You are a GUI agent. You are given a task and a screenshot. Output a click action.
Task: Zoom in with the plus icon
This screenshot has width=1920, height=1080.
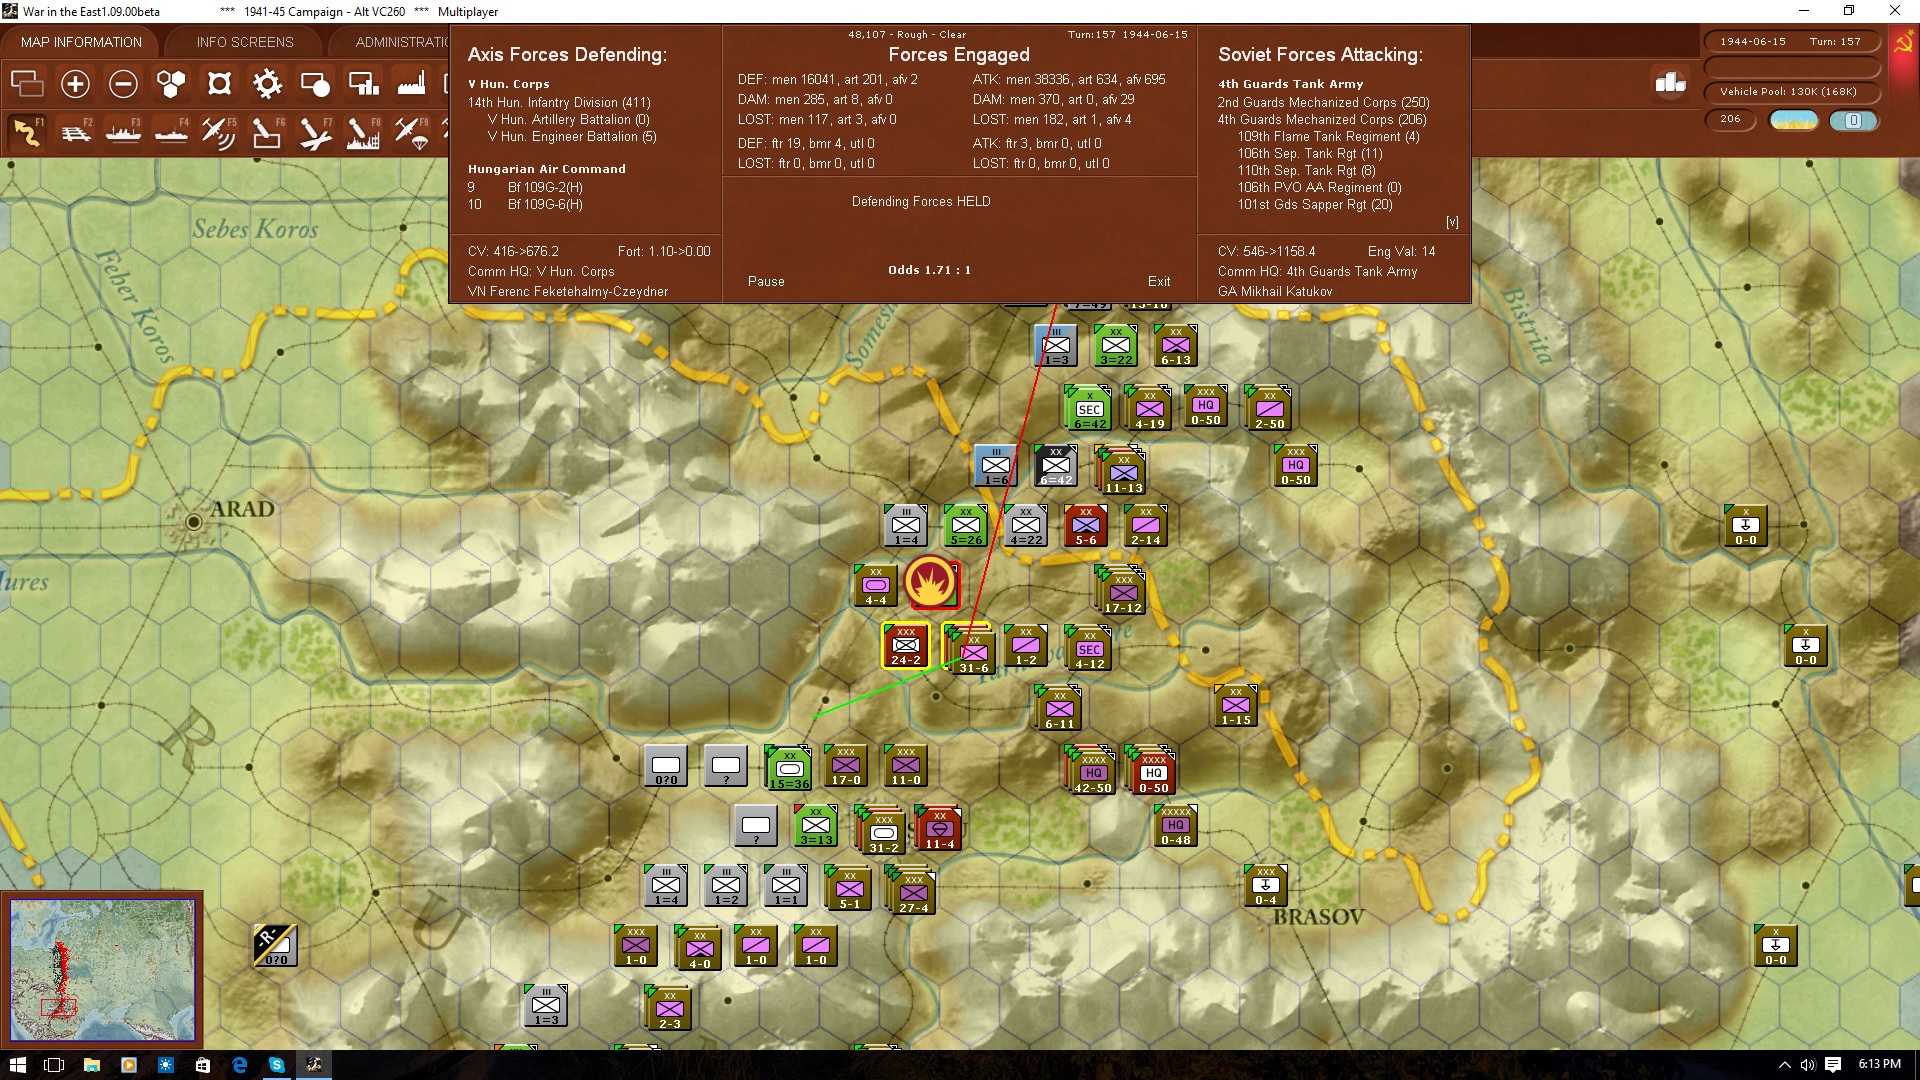coord(75,84)
